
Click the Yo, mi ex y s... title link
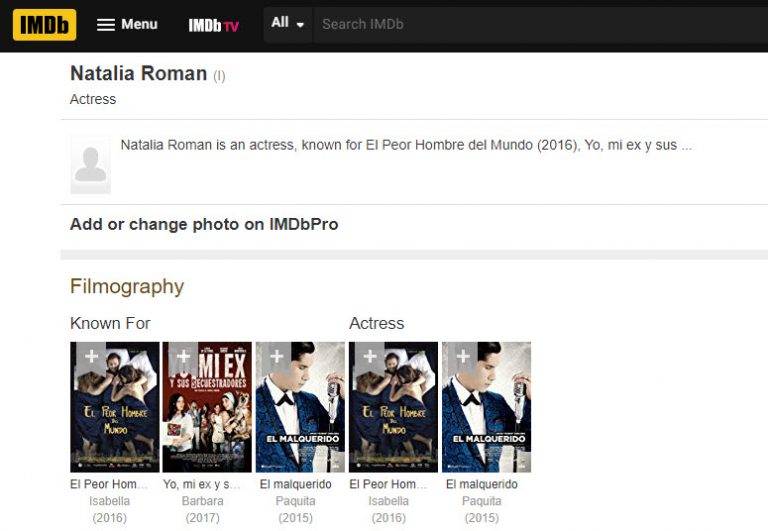pyautogui.click(x=201, y=484)
